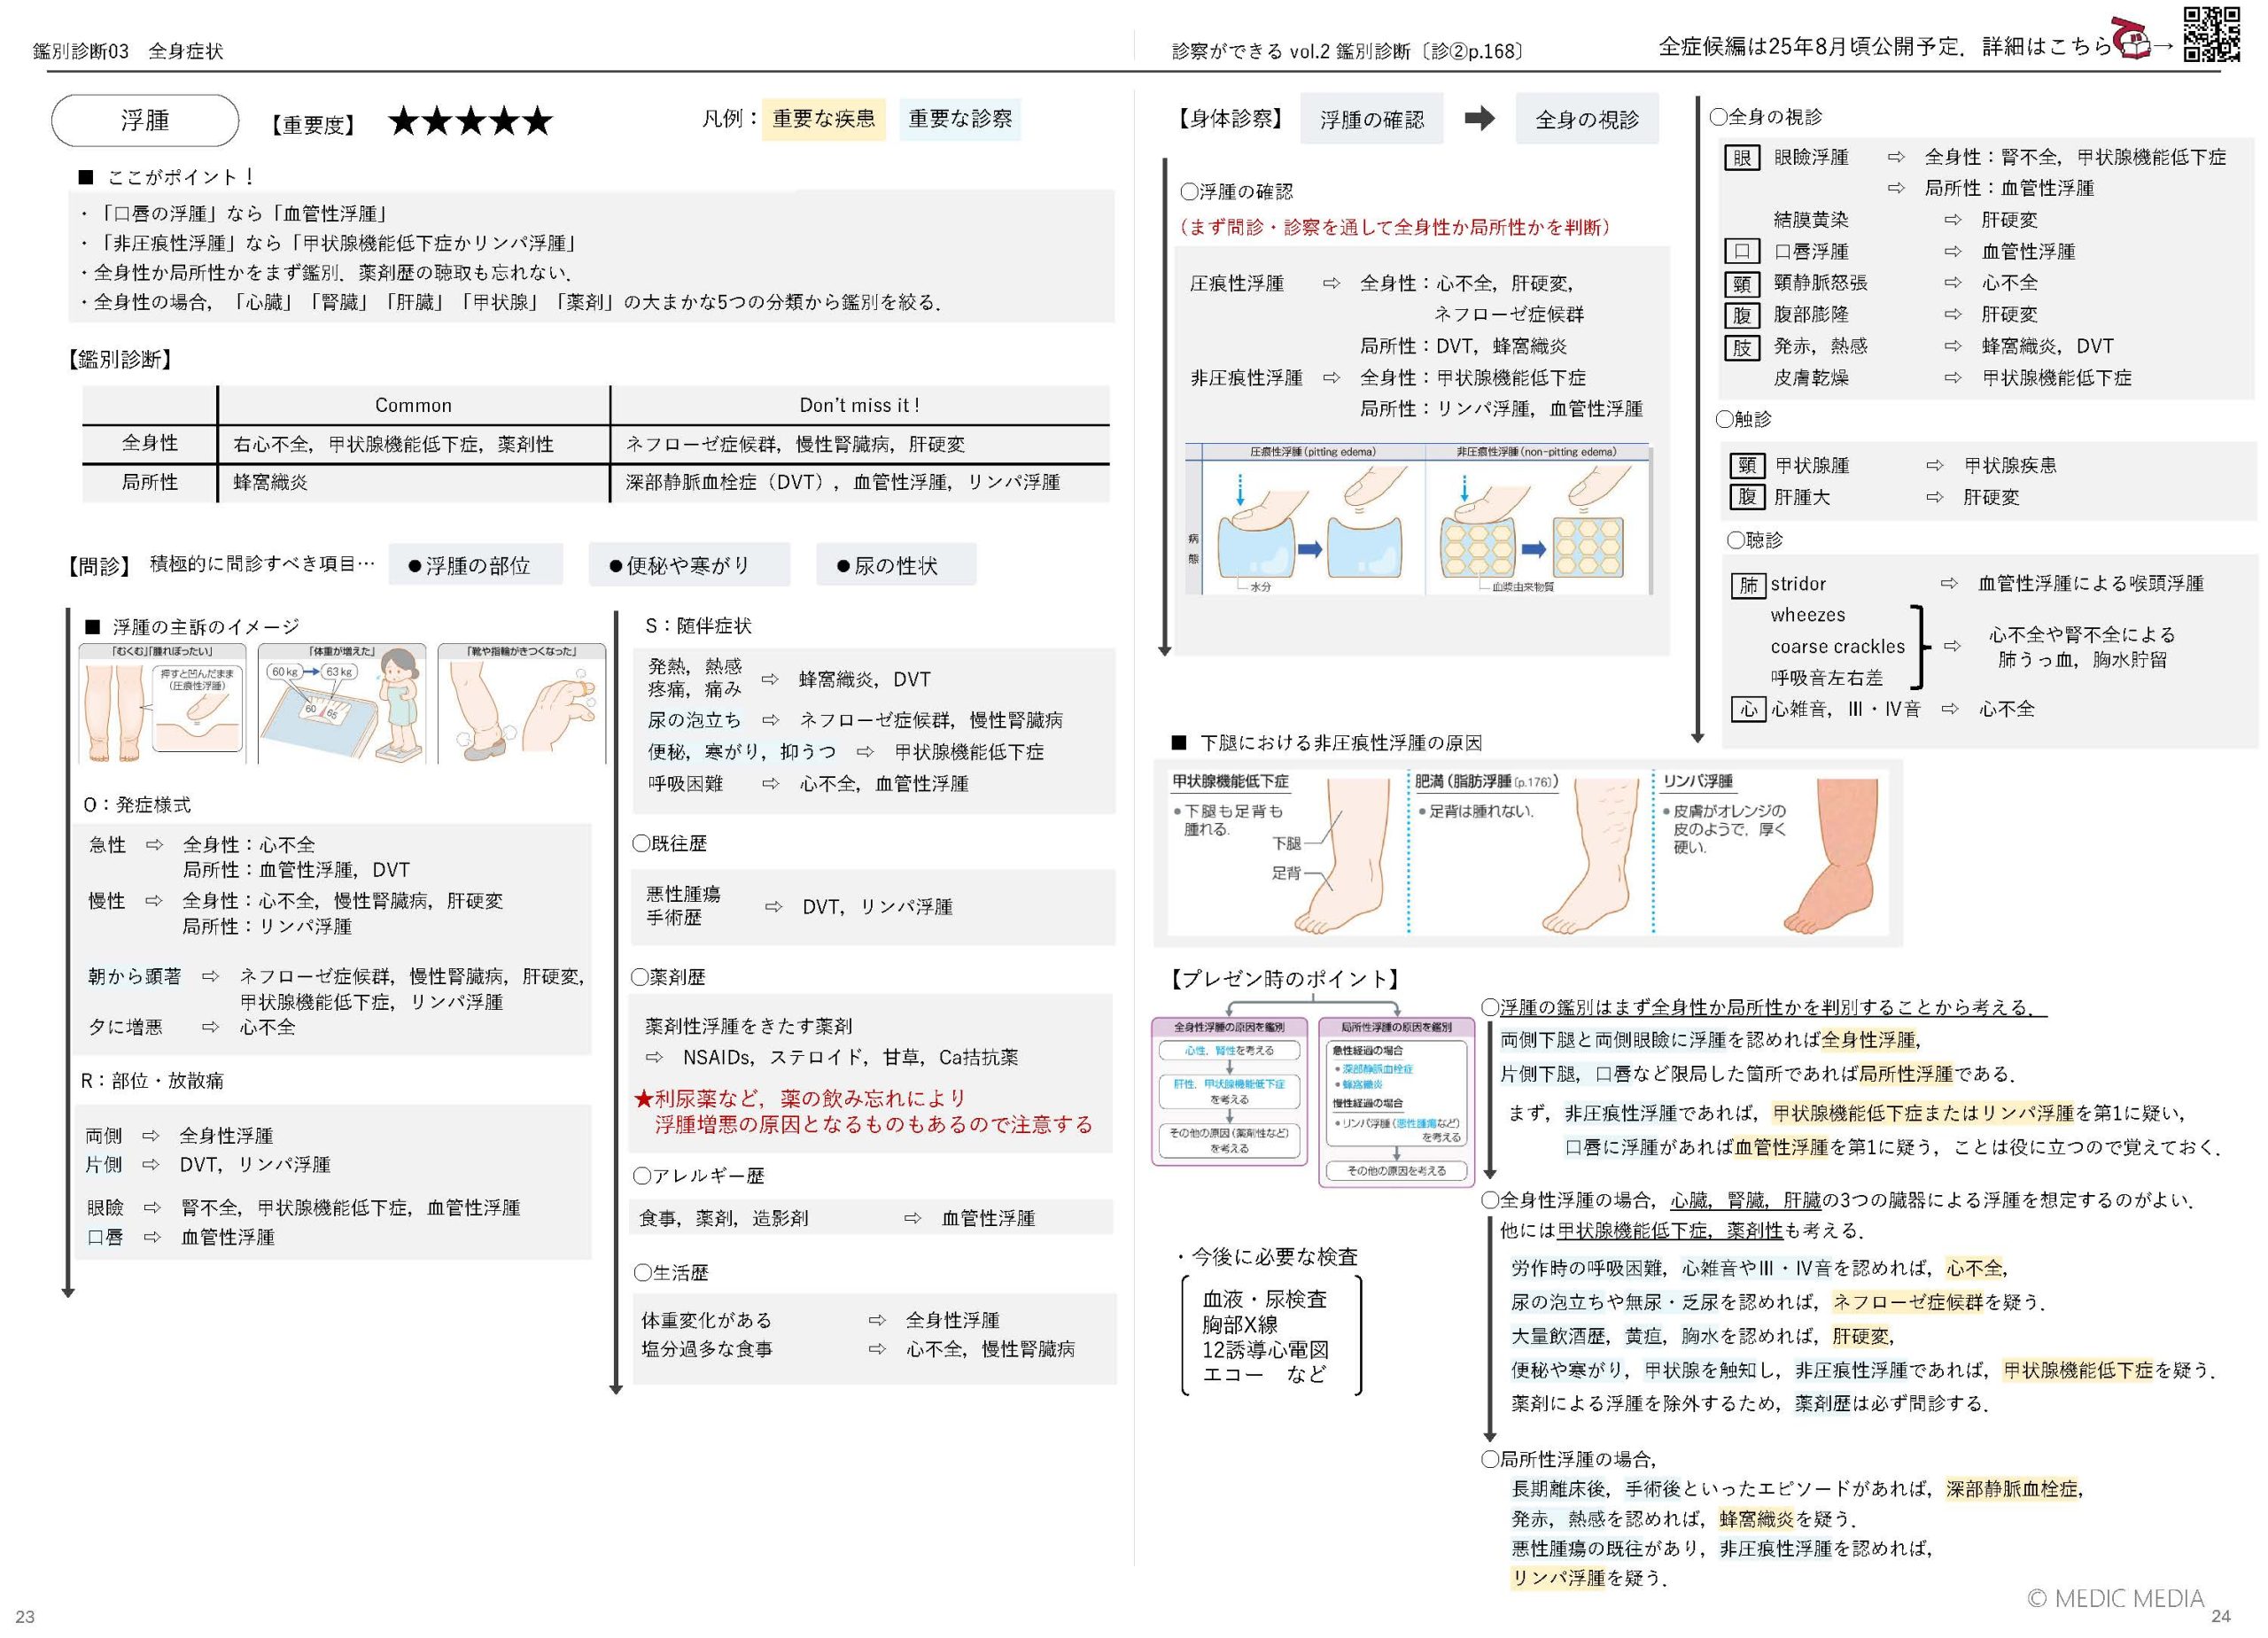Image resolution: width=2268 pixels, height=1638 pixels.
Task: Click the 非圧痕性浮腫 (non-pitting edema) diagram
Action: point(1537,519)
